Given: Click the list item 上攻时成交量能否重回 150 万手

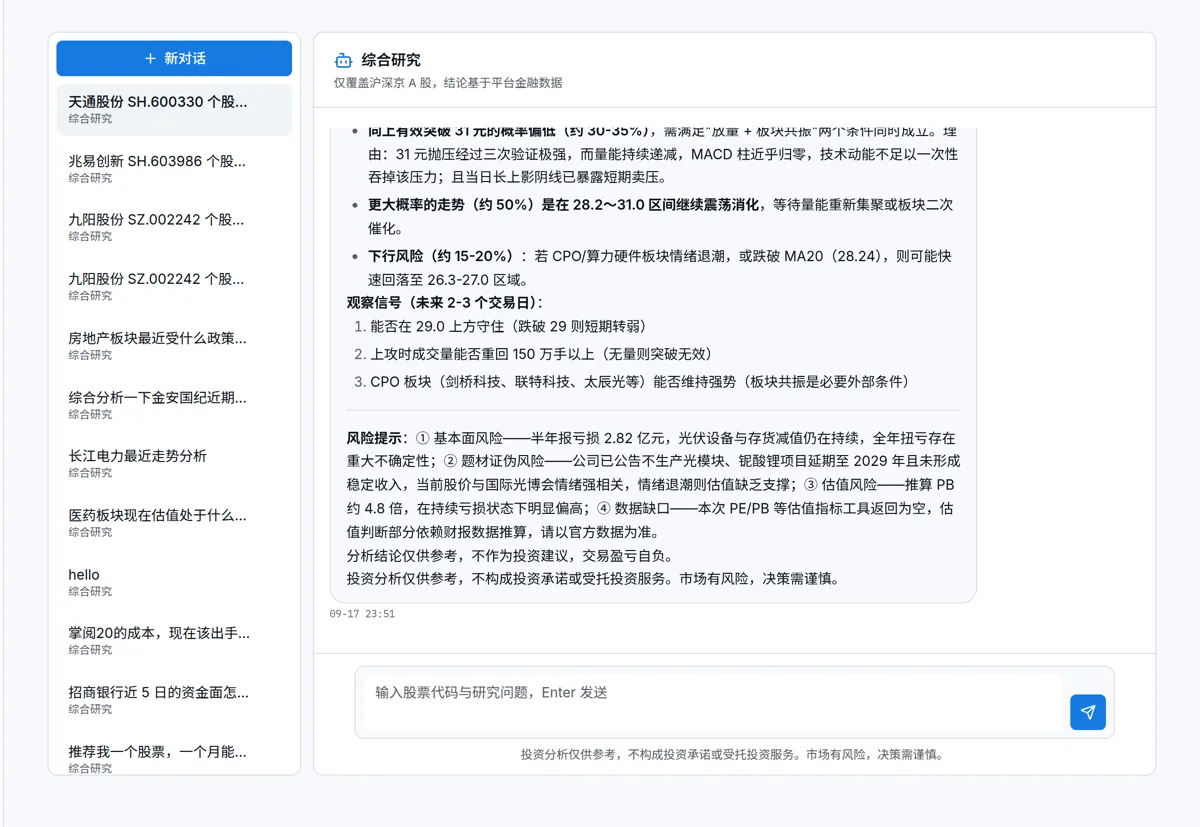Looking at the screenshot, I should pos(541,354).
